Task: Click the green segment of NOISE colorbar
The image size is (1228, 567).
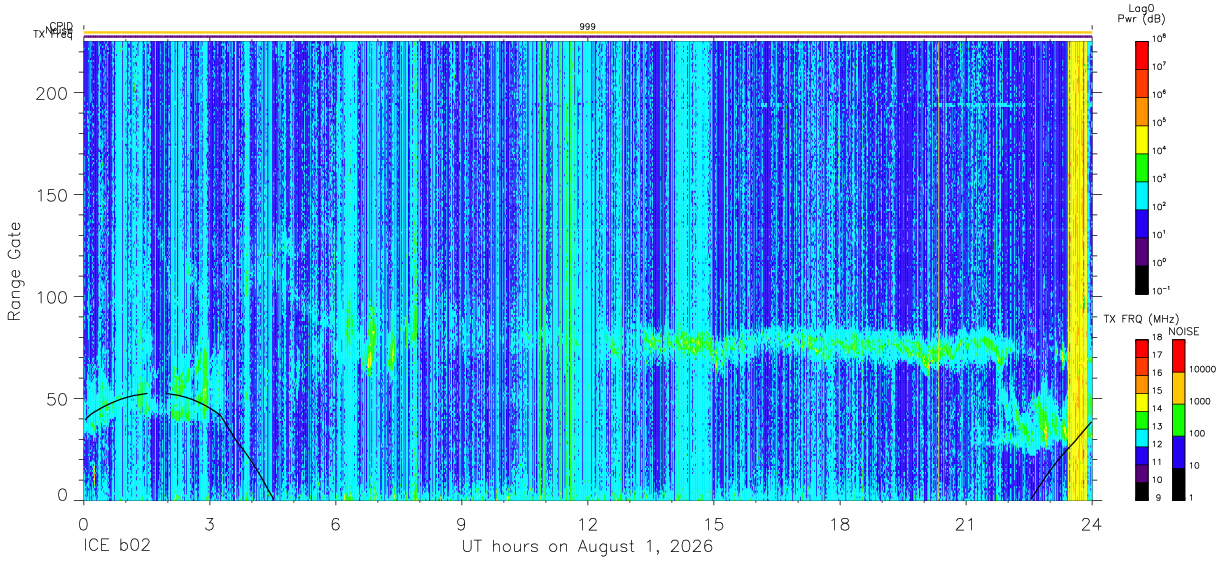Action: [1178, 420]
